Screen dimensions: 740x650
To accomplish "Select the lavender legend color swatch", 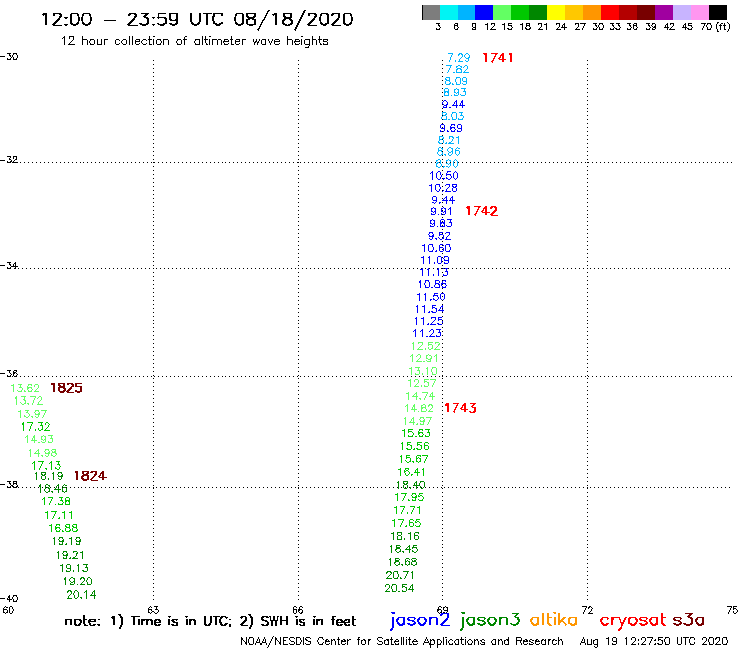I will [681, 12].
